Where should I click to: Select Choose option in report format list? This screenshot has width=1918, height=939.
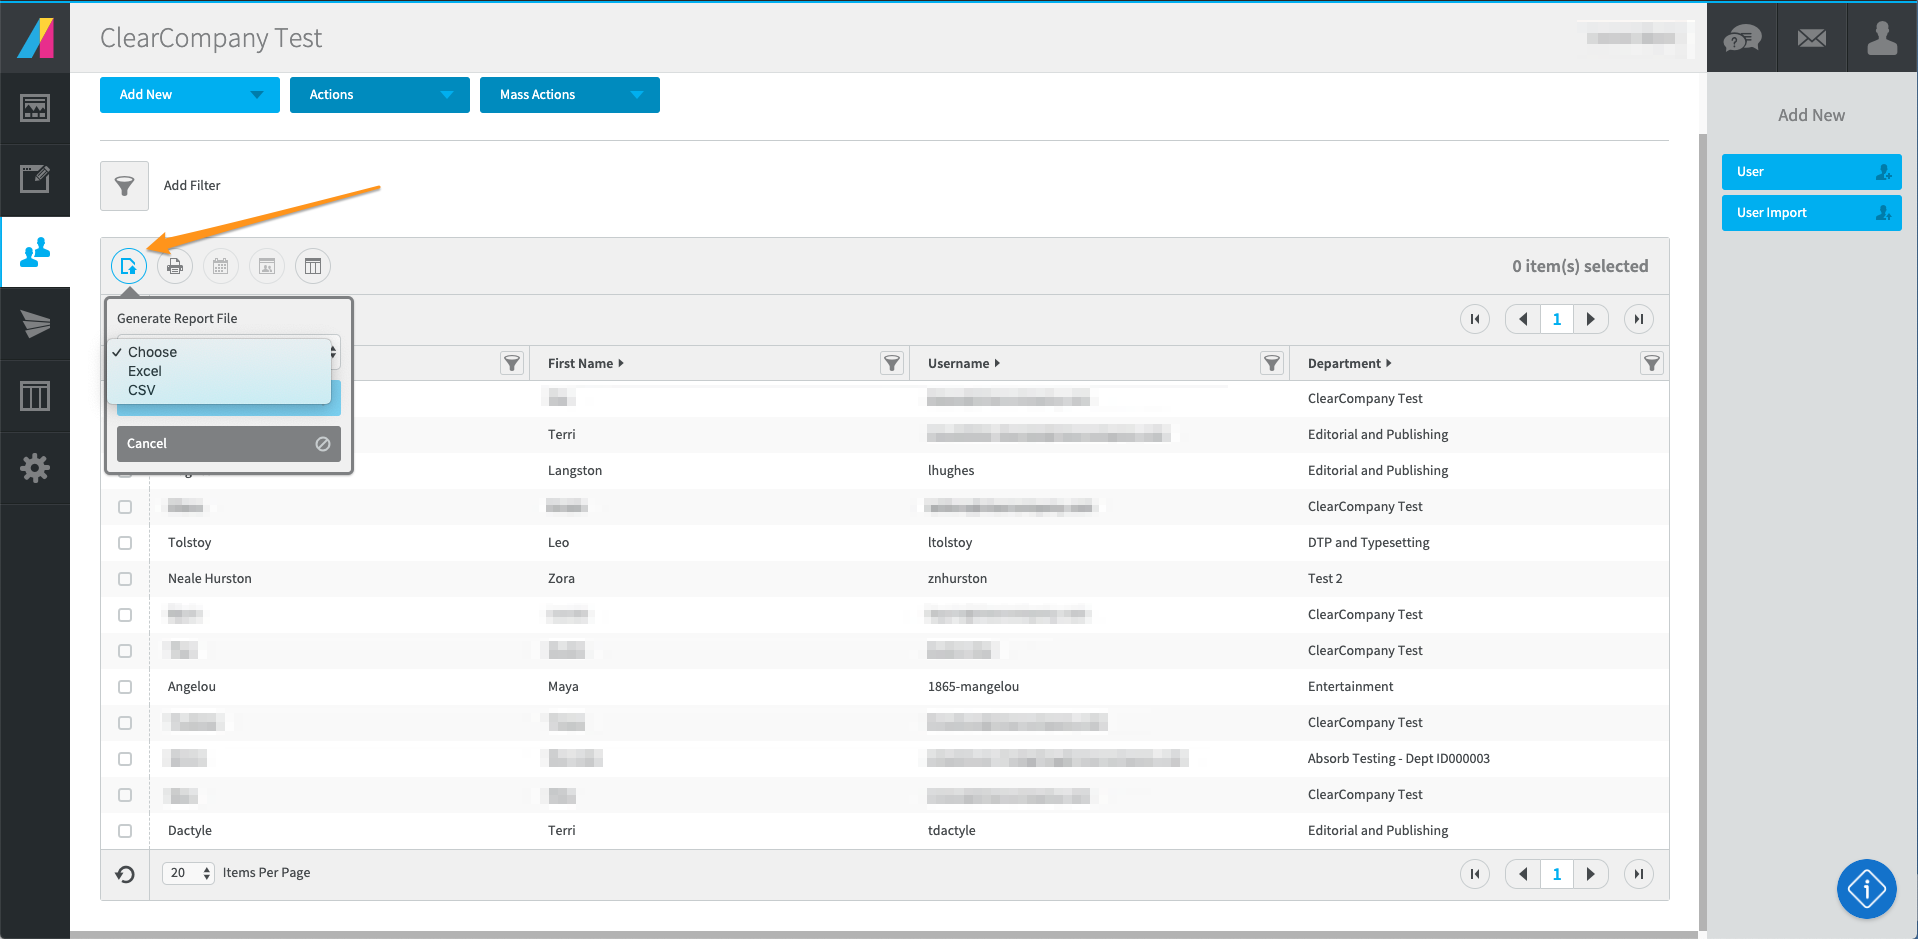click(219, 352)
